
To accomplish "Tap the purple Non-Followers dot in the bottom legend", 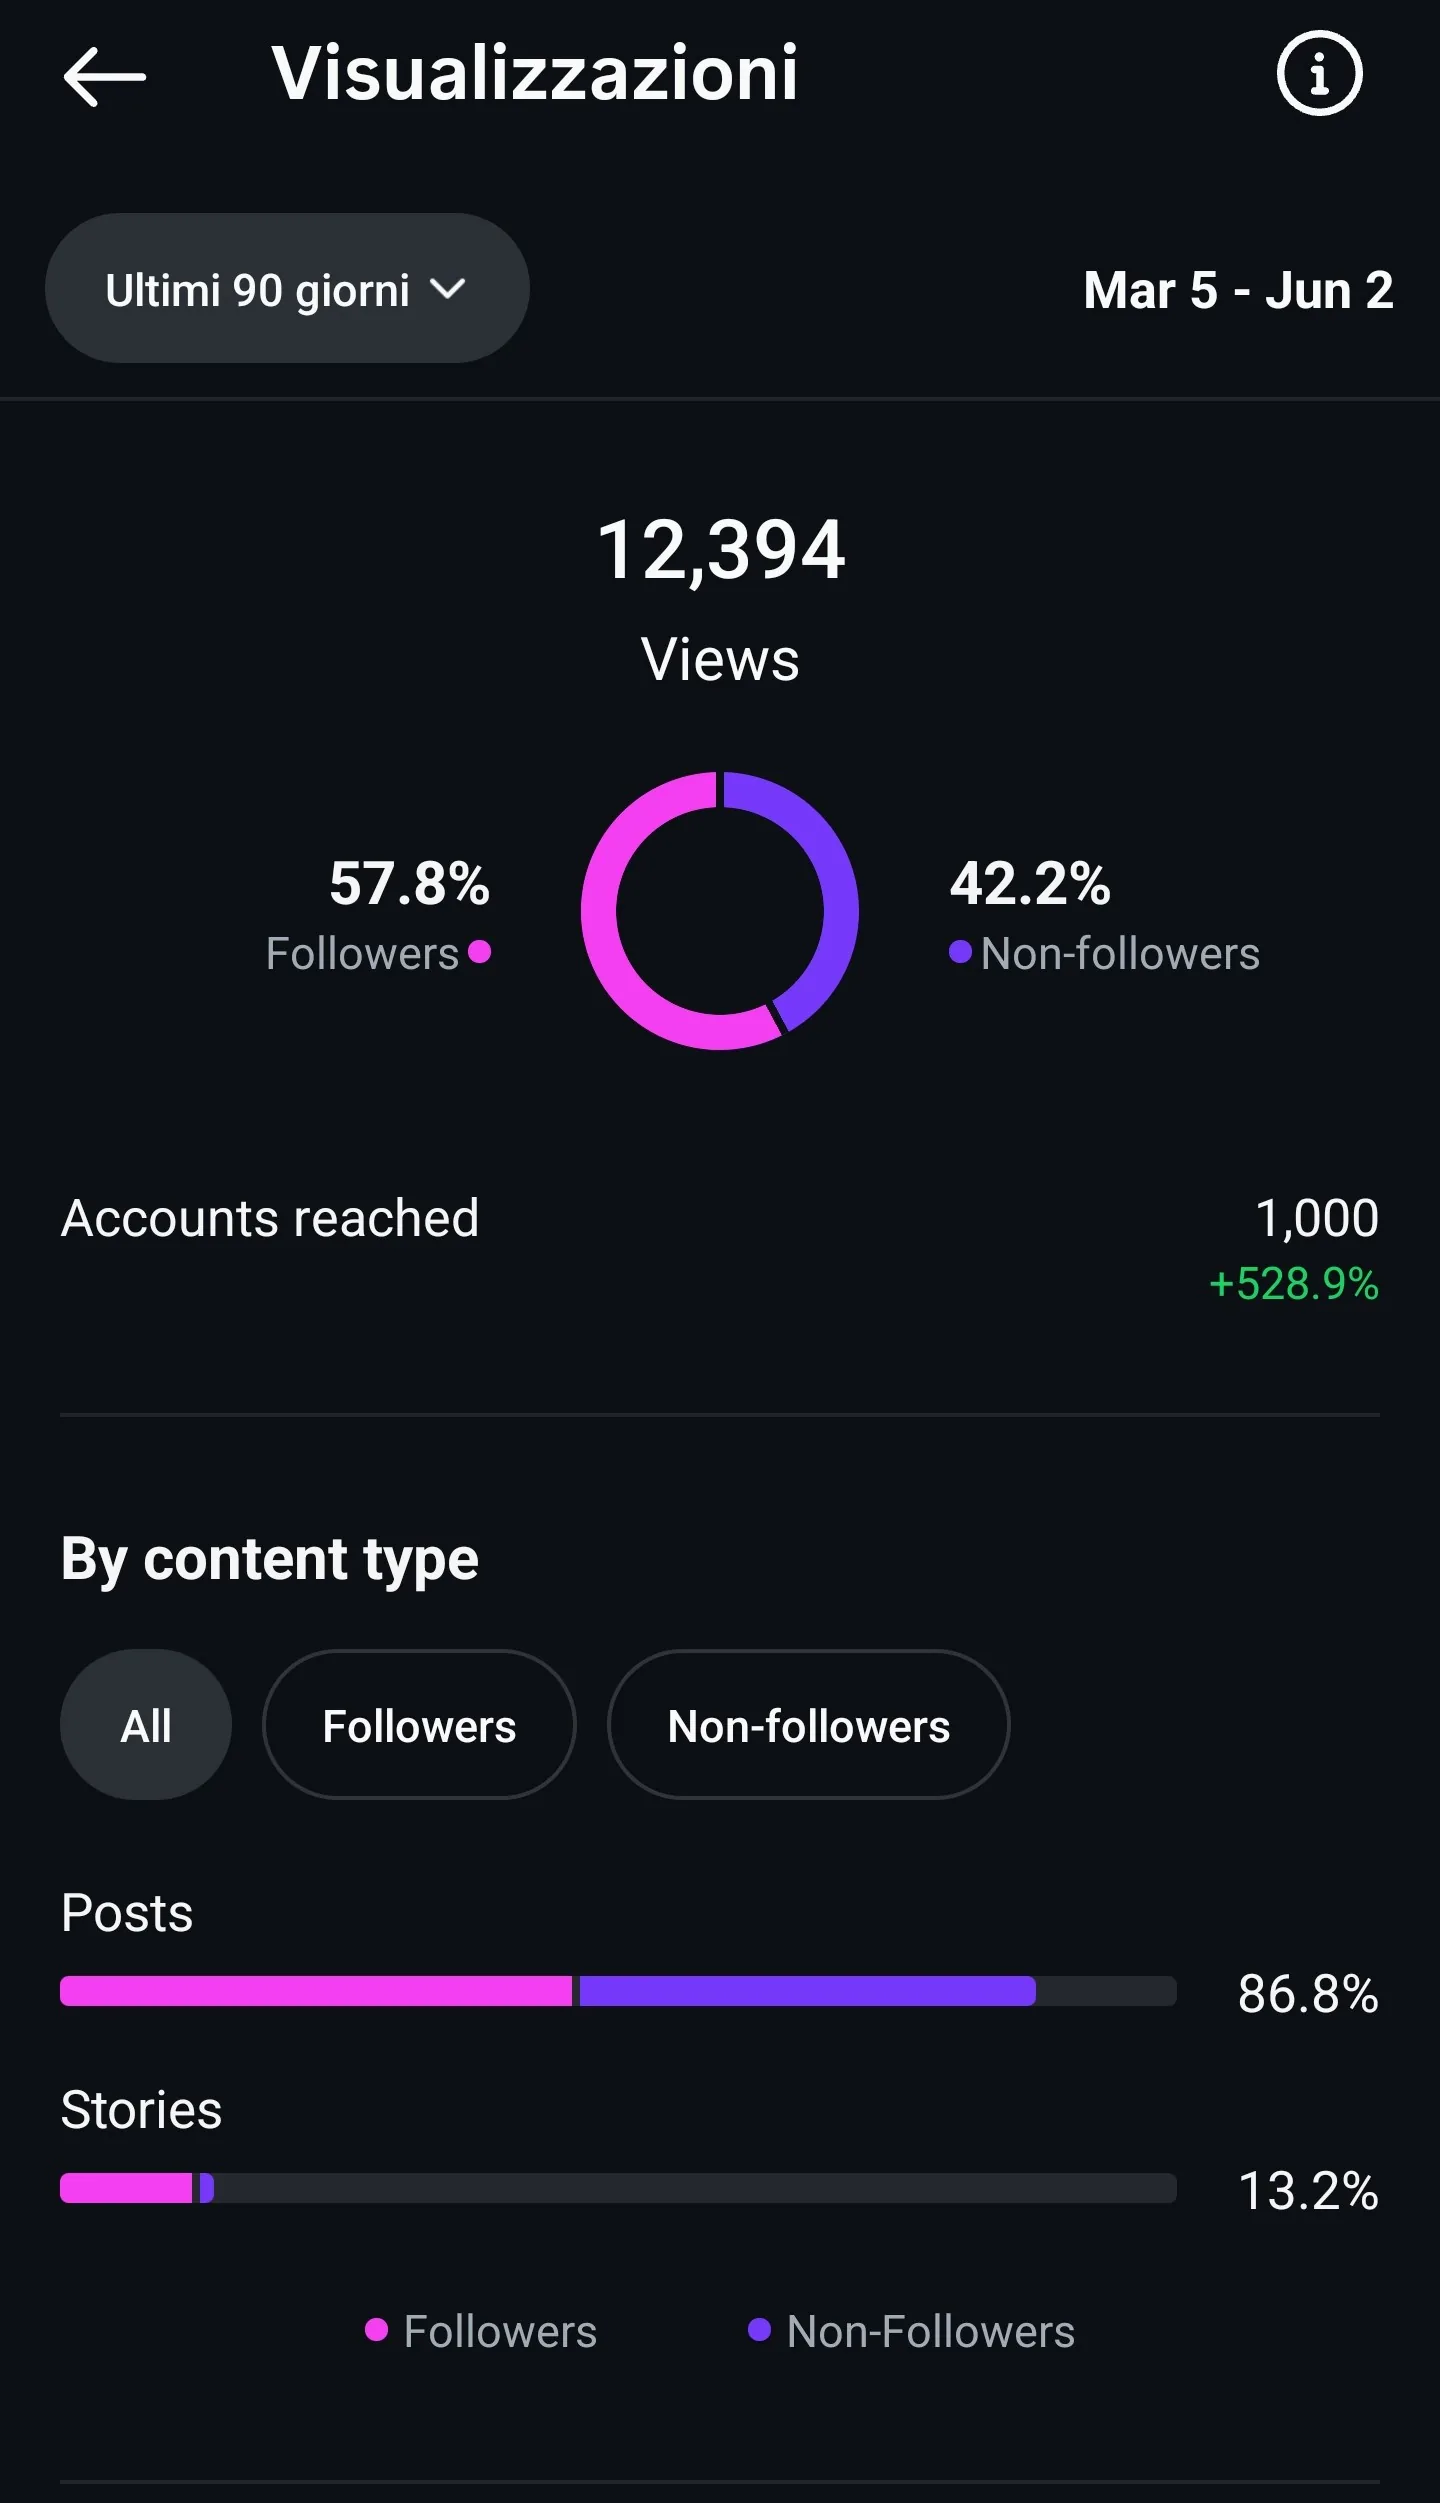I will (759, 2330).
